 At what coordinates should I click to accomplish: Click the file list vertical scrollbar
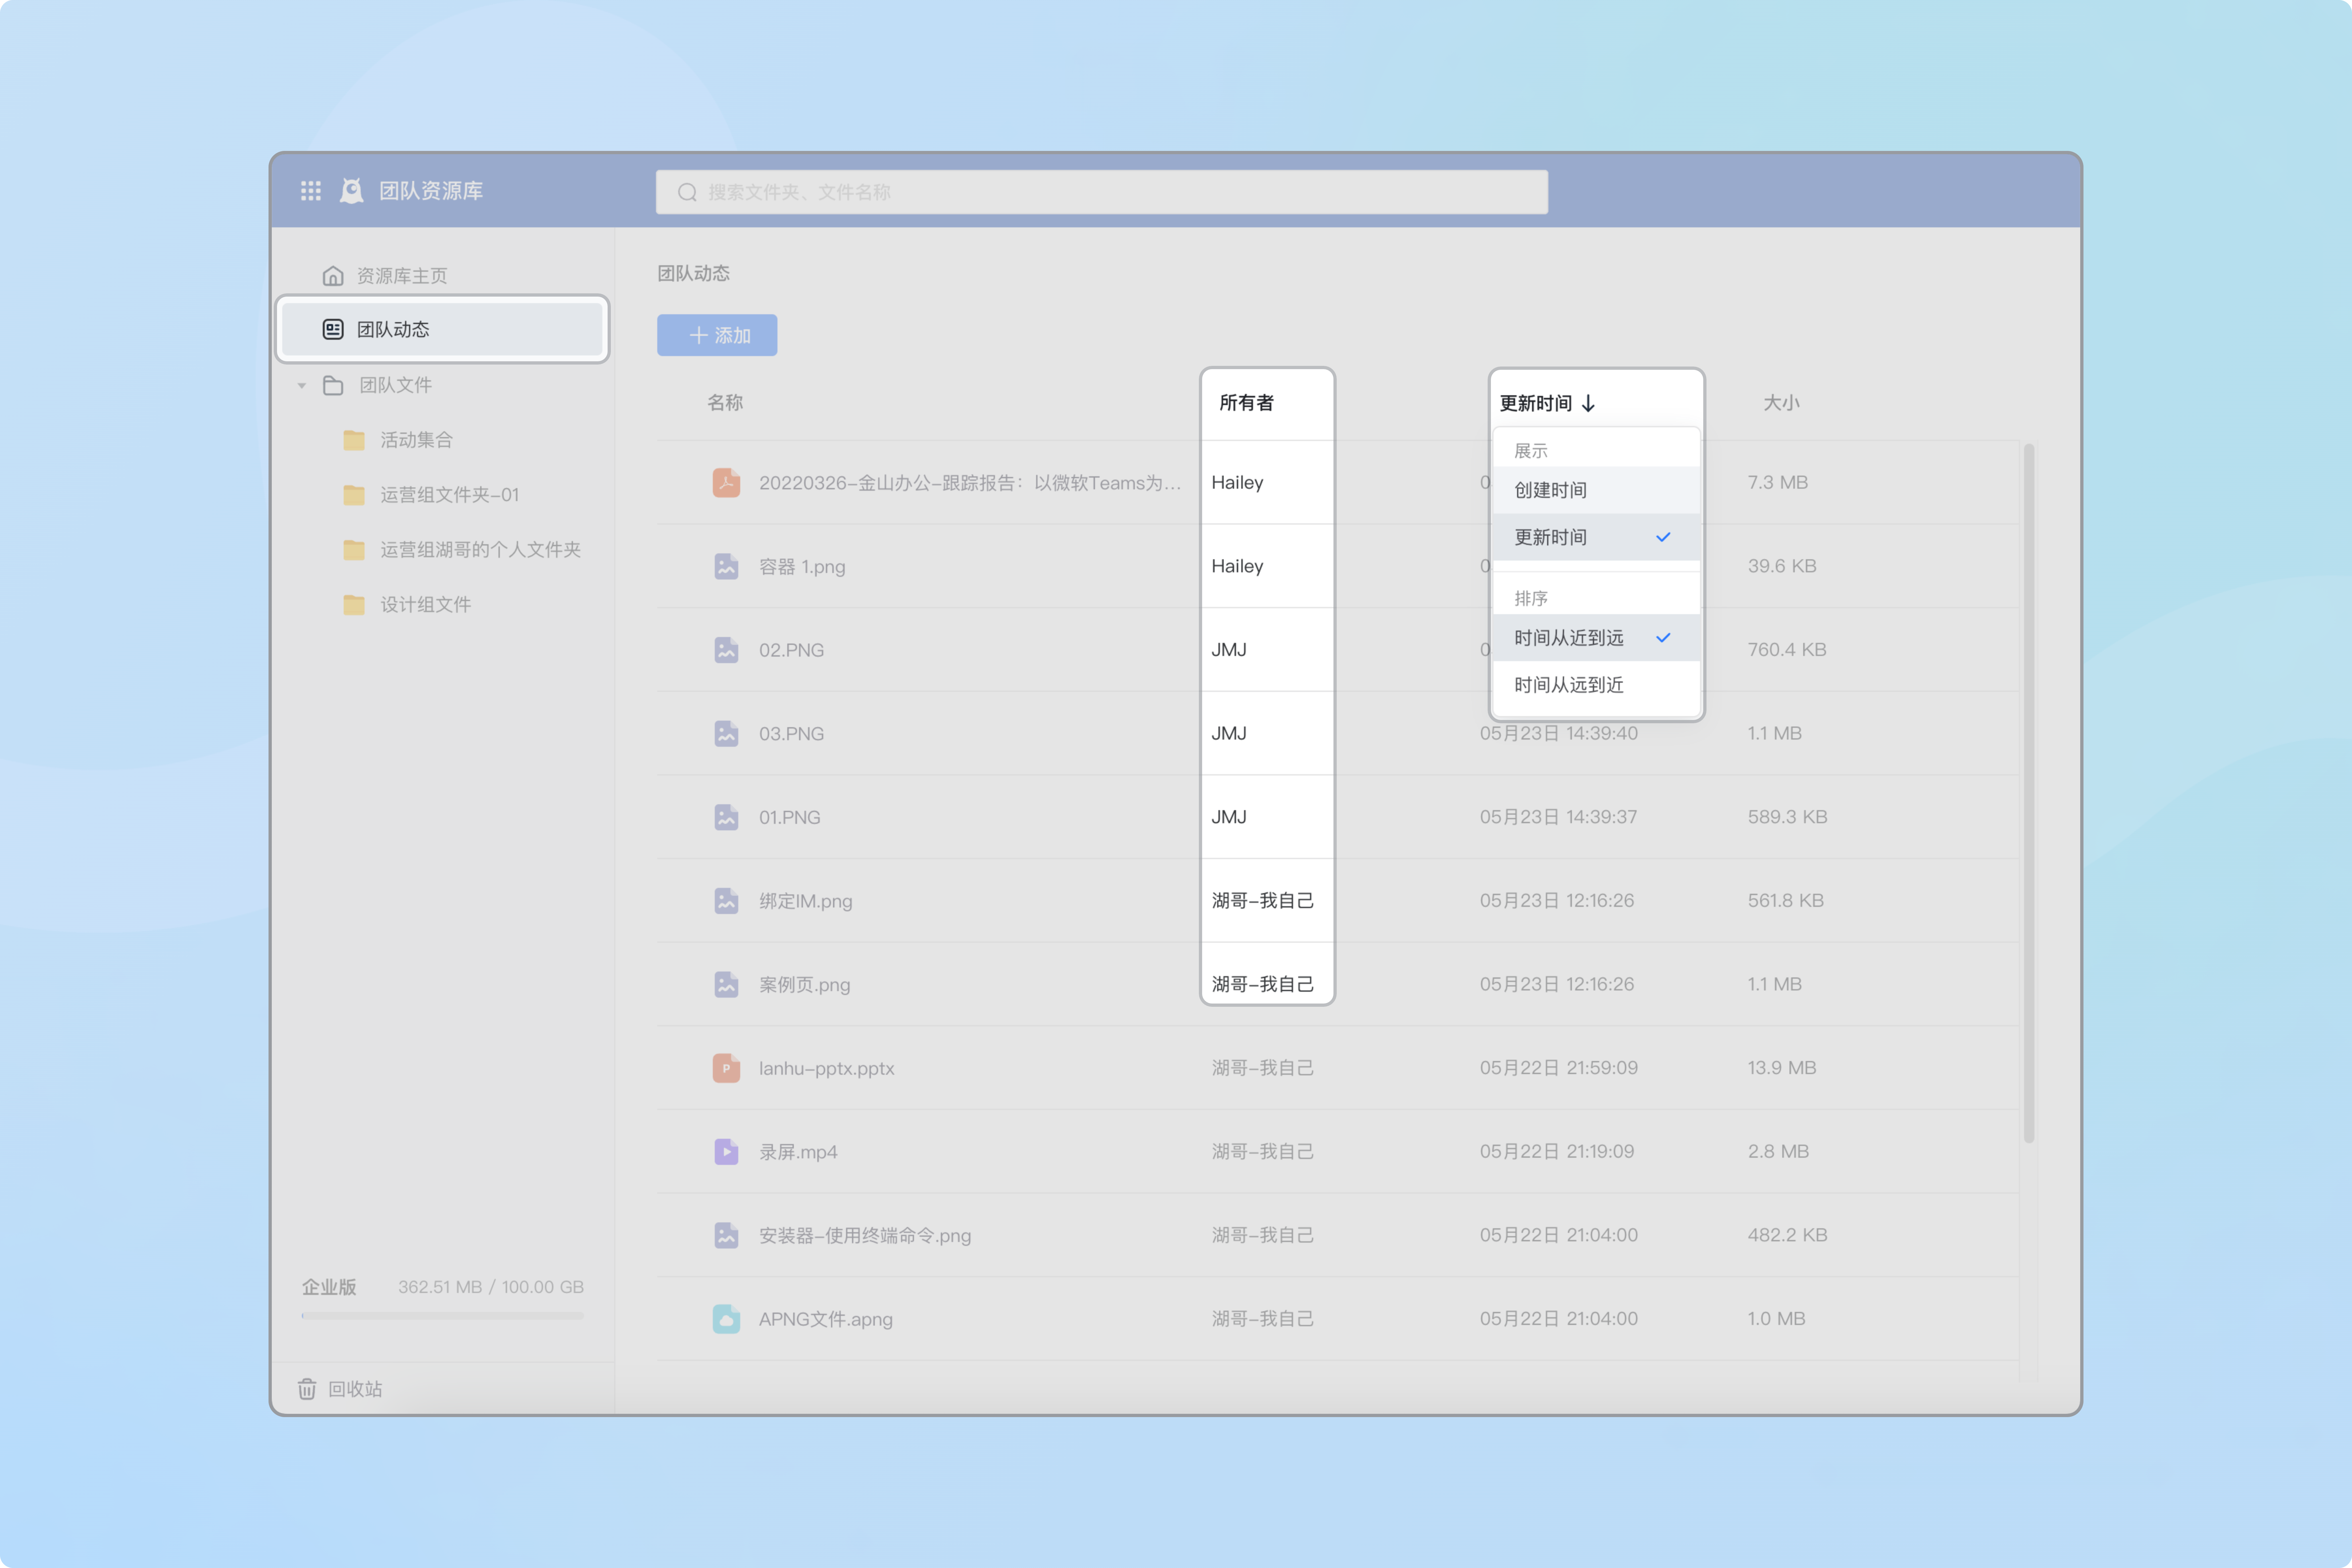pyautogui.click(x=2029, y=793)
